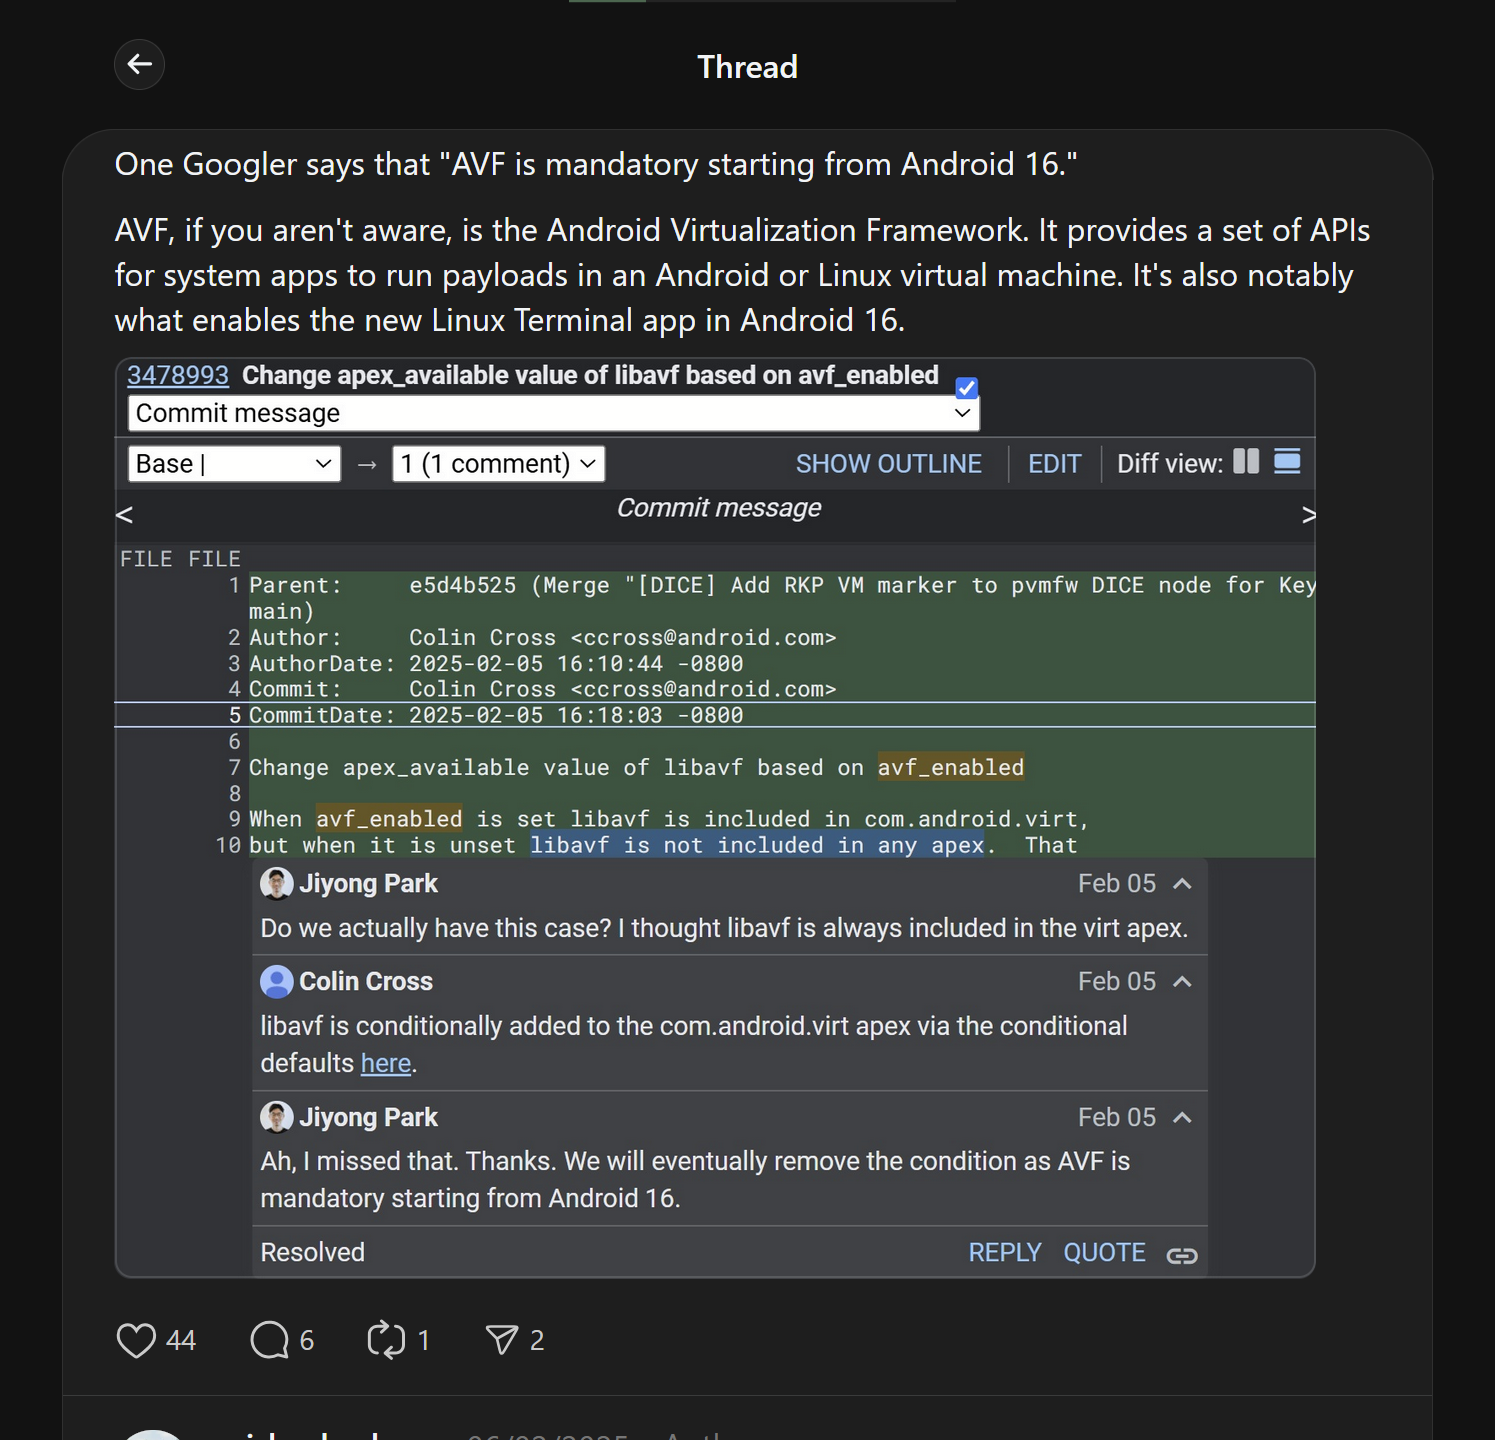1495x1440 pixels.
Task: Copy comment link with the chain icon
Action: [x=1182, y=1255]
